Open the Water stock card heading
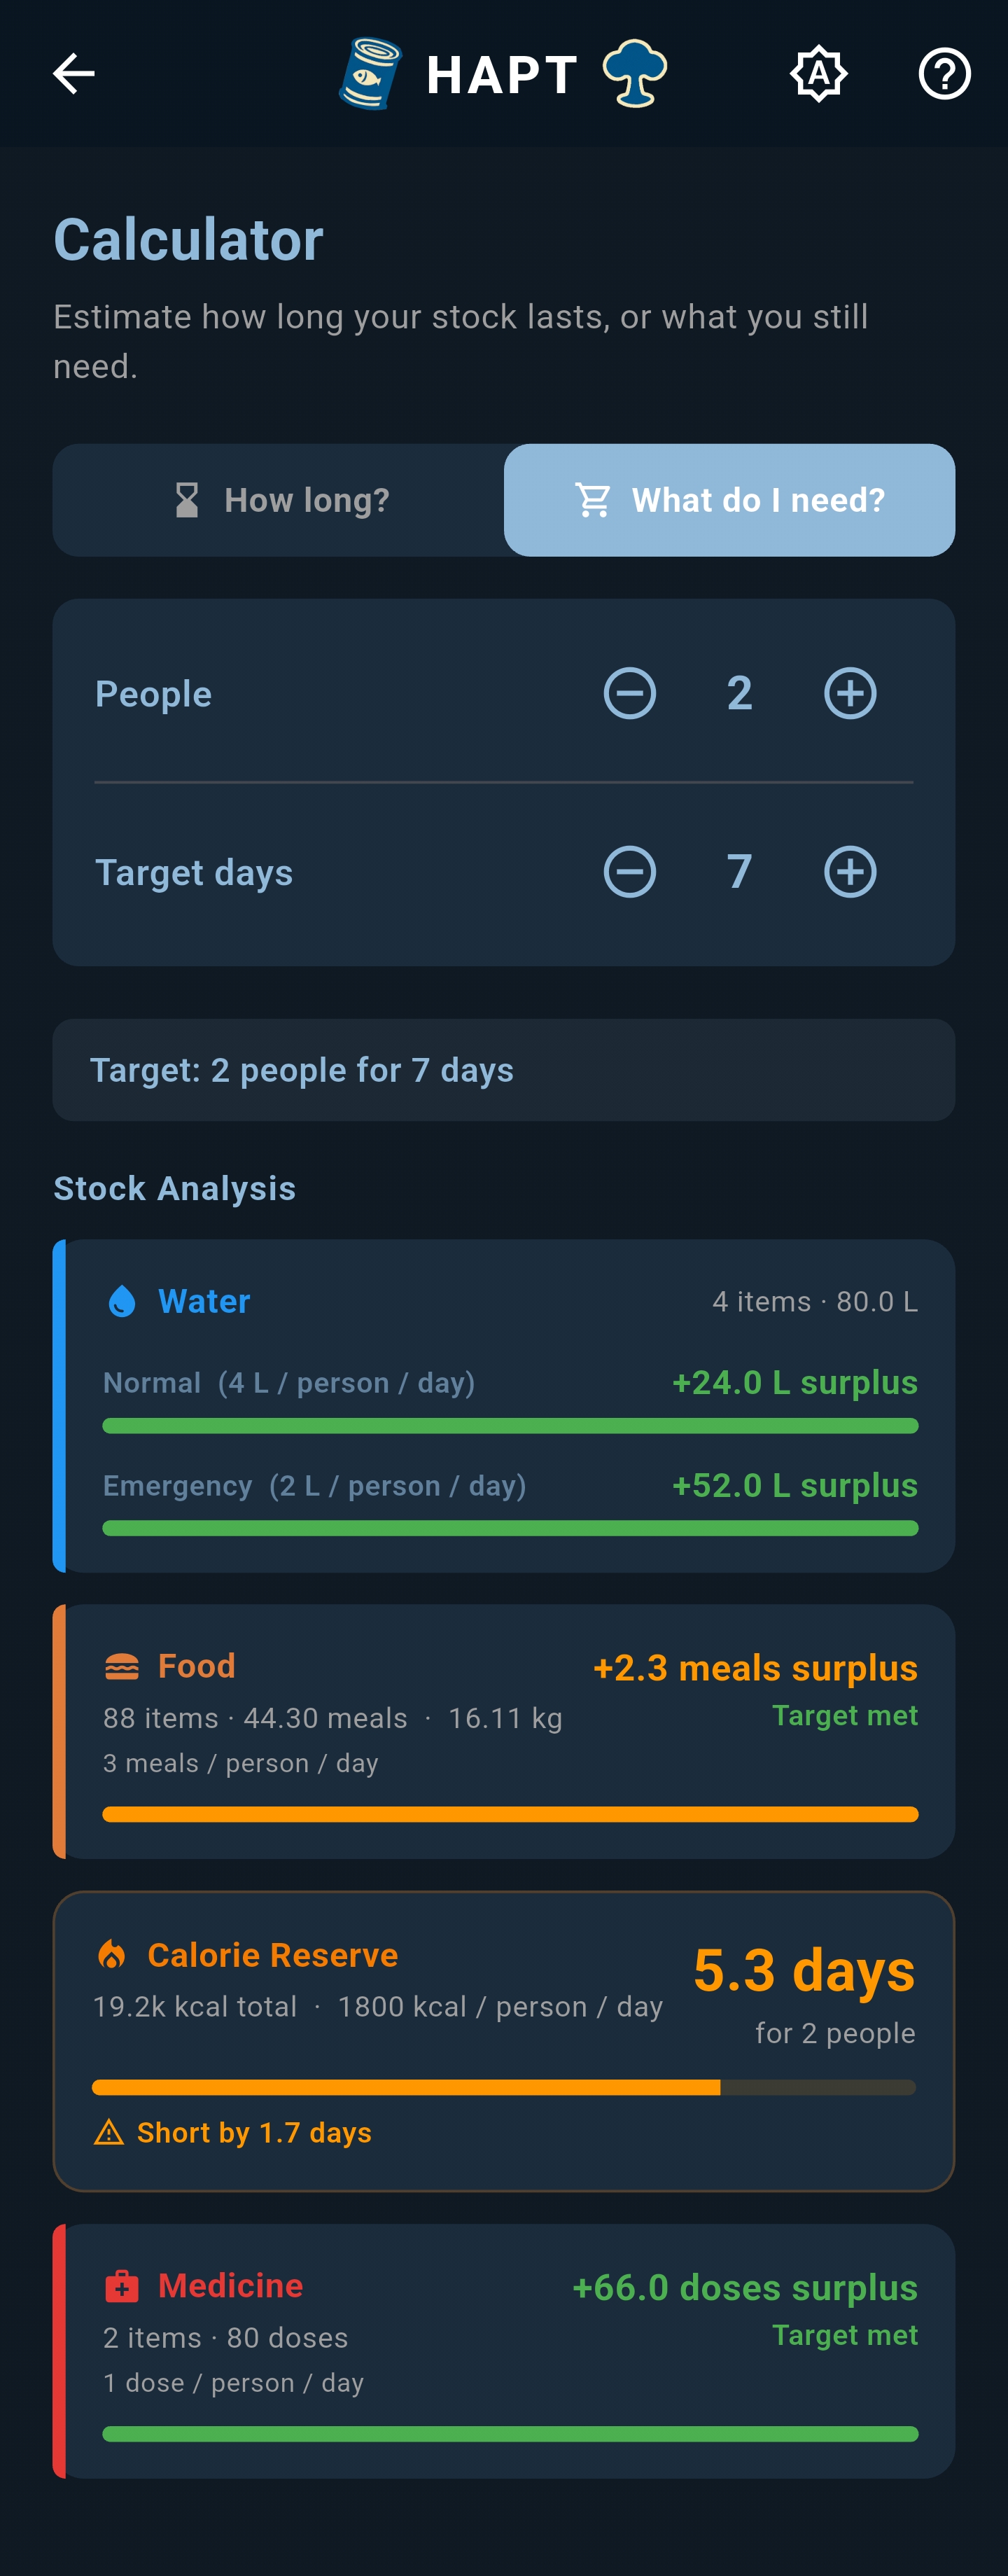The image size is (1008, 2576). pyautogui.click(x=204, y=1301)
